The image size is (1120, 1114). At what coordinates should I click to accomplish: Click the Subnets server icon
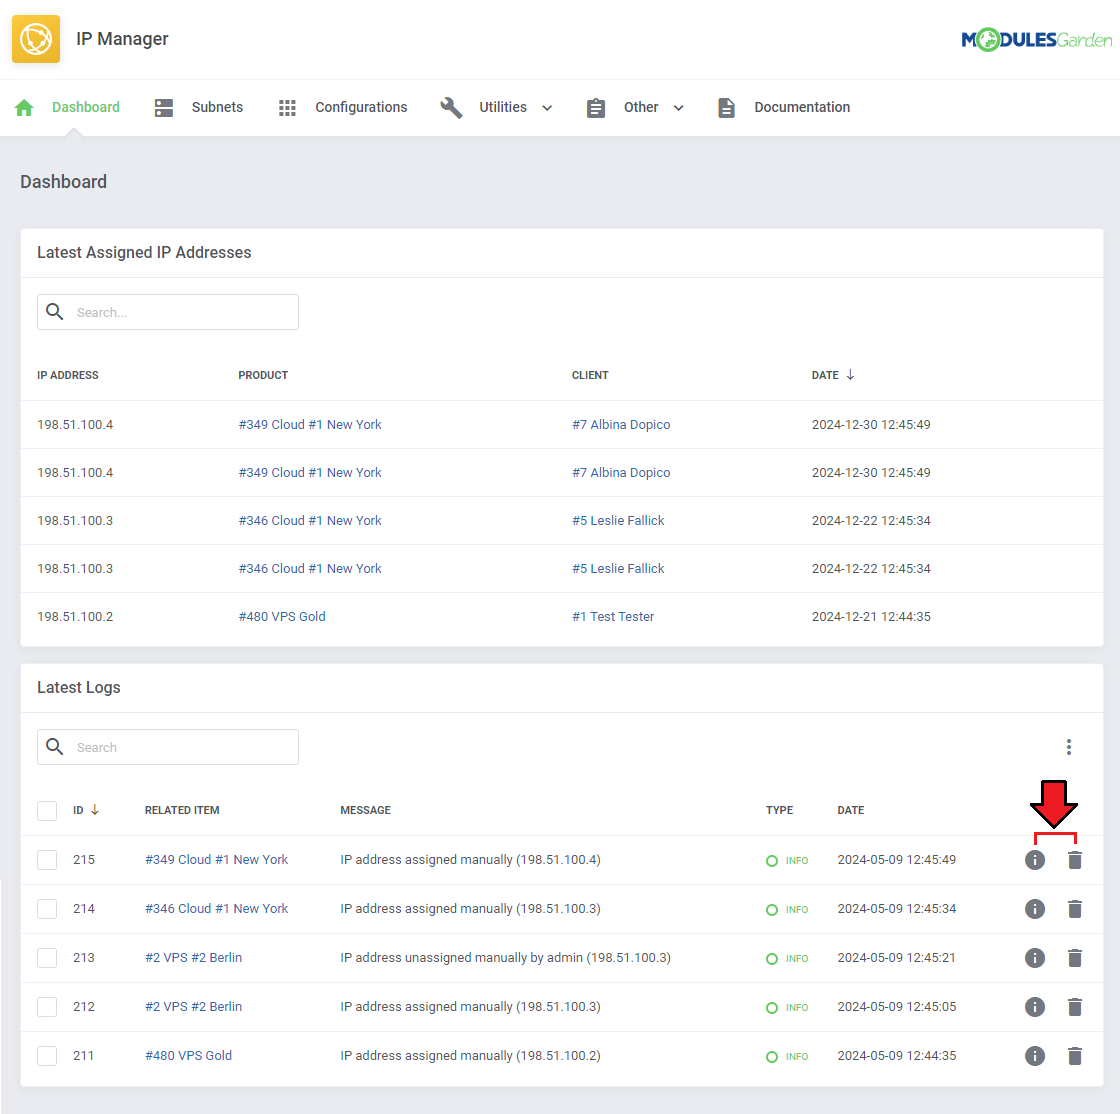pyautogui.click(x=164, y=108)
